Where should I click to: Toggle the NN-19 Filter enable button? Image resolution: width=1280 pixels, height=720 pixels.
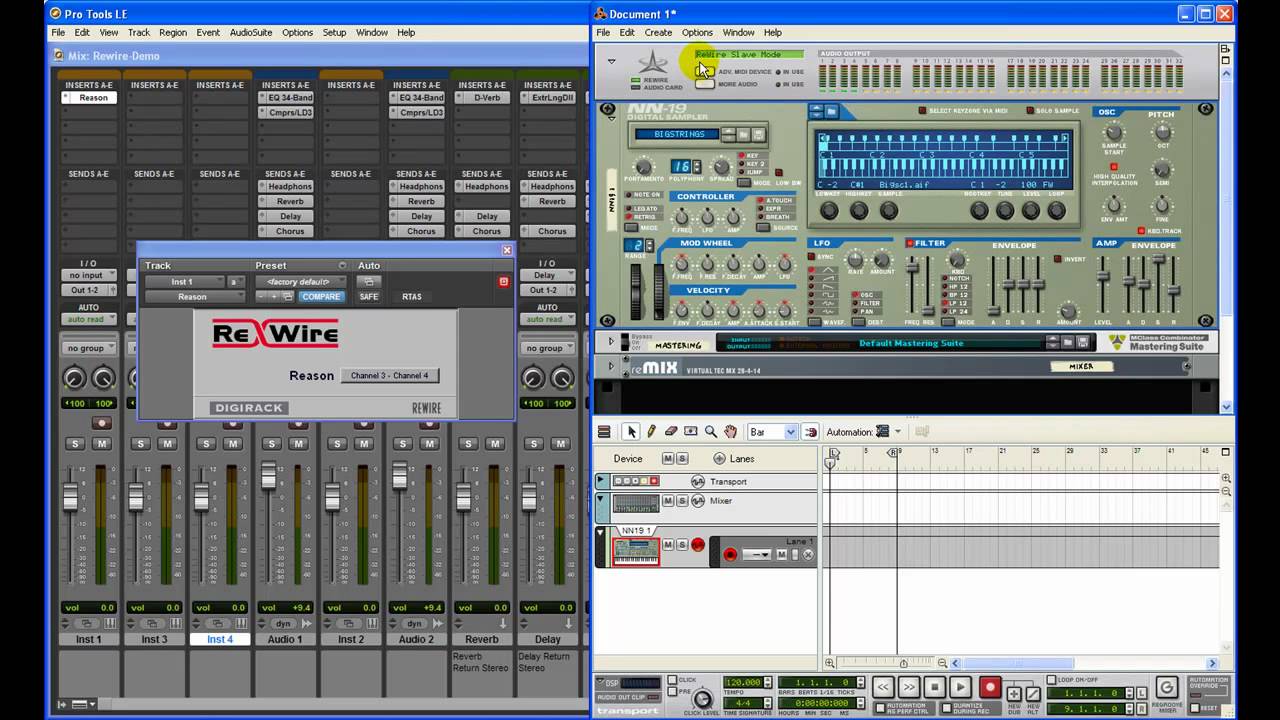tap(910, 243)
